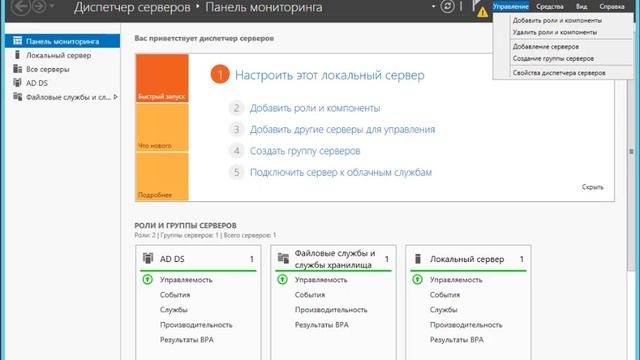Viewport: 640px width, 360px height.
Task: Open Результаты BPA in AD DS tile
Action: [x=187, y=340]
